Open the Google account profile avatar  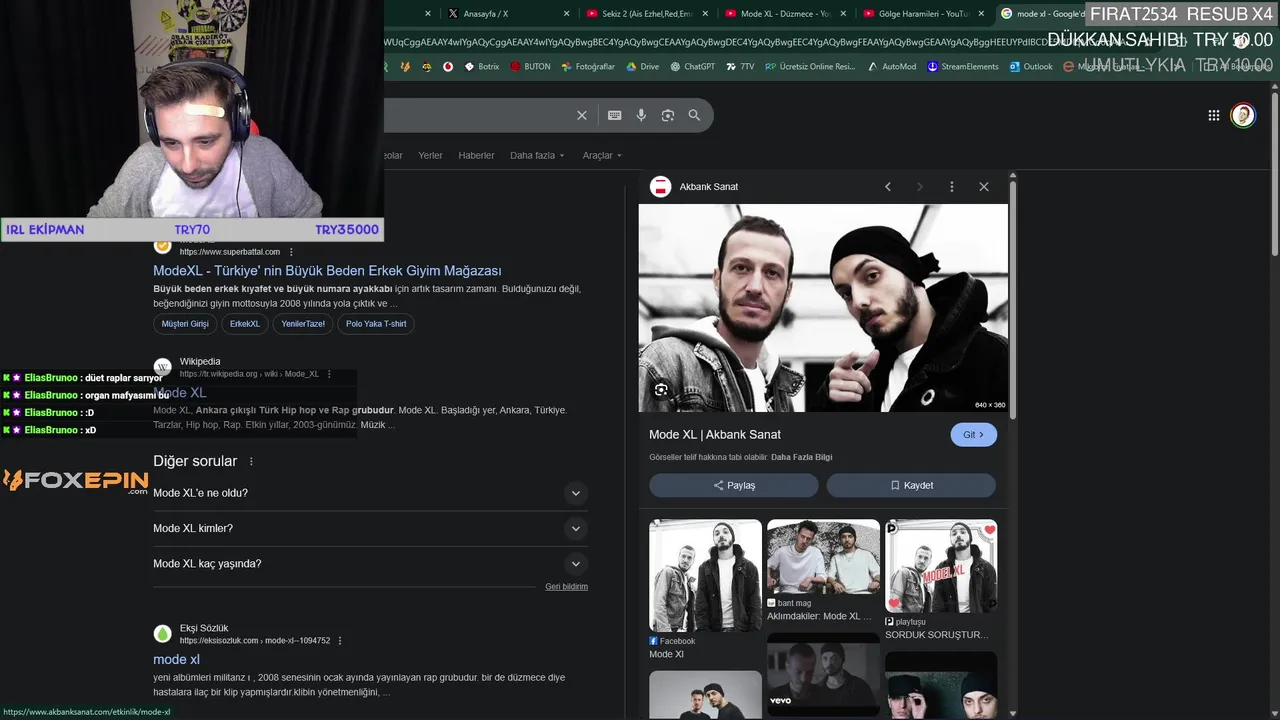(1243, 115)
